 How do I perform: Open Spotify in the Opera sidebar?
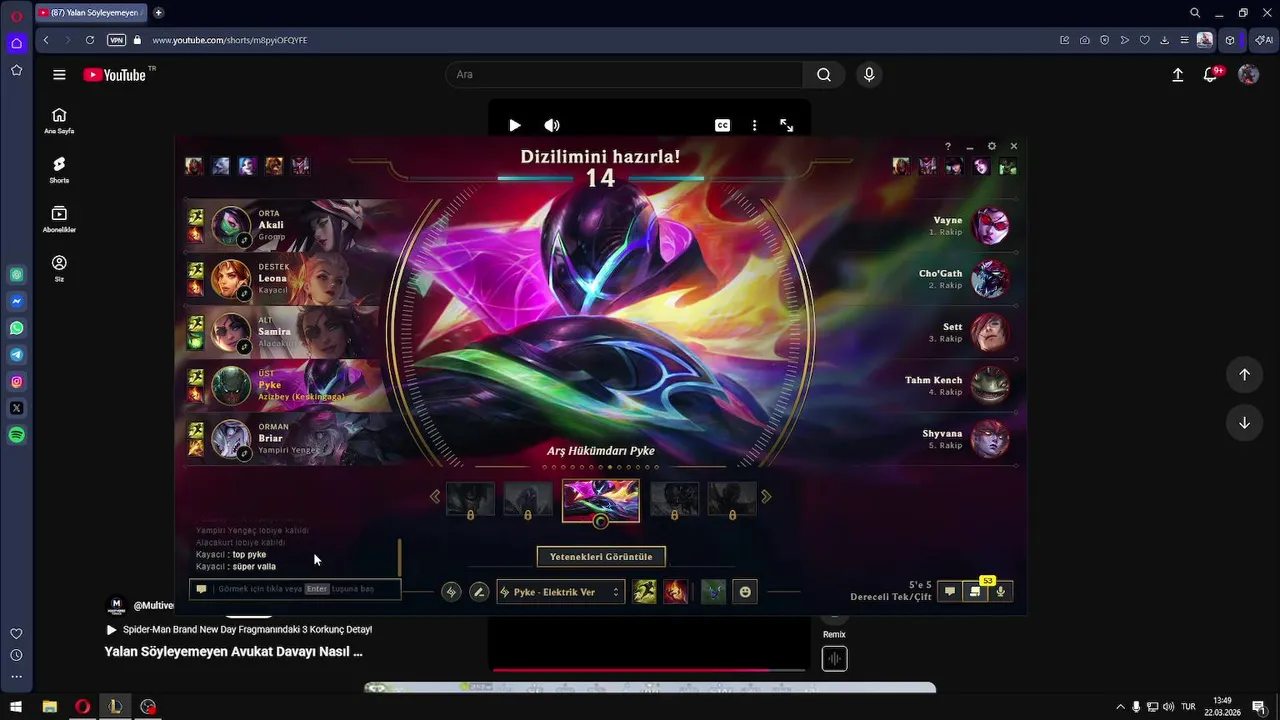(17, 435)
